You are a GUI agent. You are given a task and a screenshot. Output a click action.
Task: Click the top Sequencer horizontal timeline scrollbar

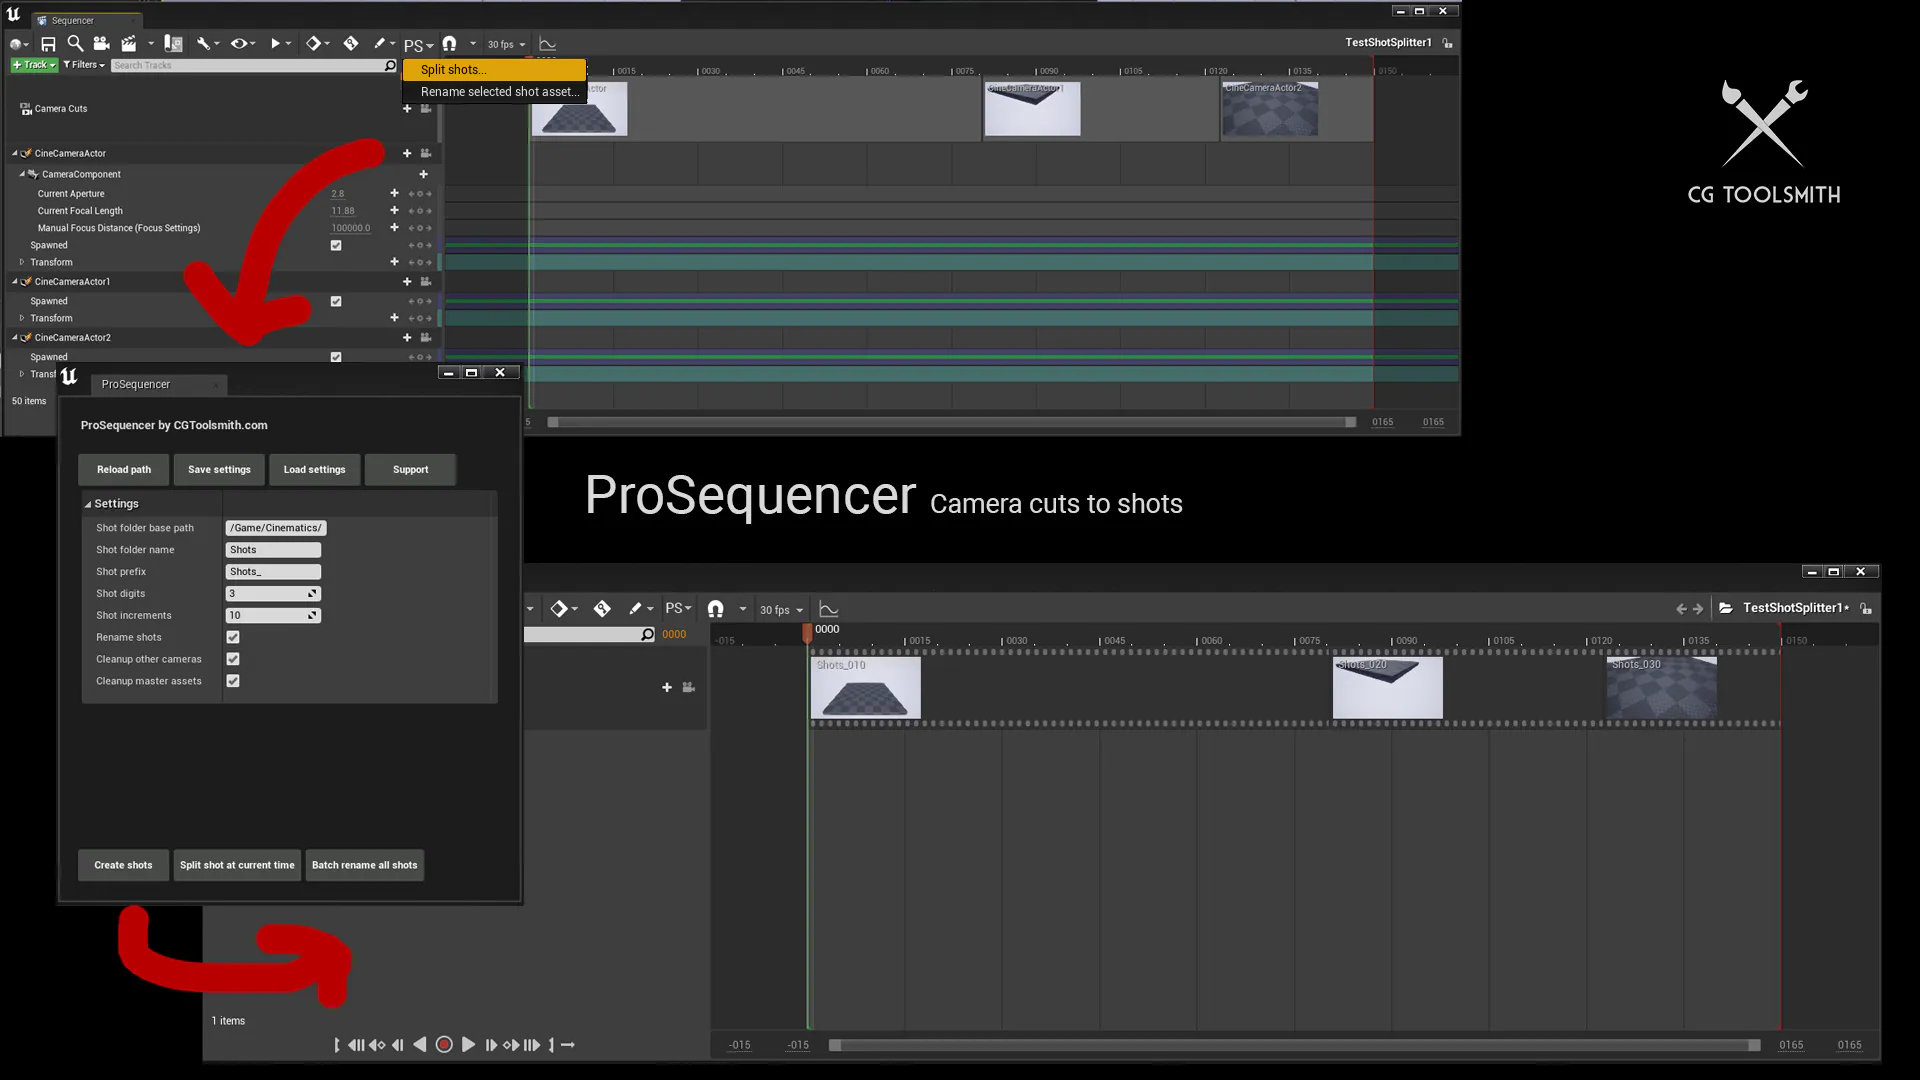951,422
